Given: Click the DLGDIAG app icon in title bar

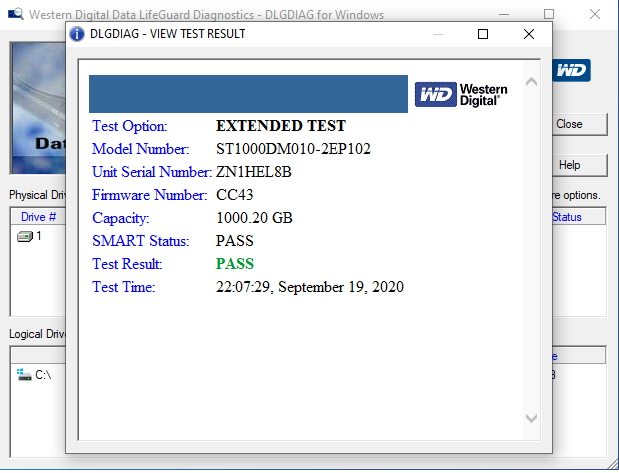Looking at the screenshot, I should tap(15, 14).
